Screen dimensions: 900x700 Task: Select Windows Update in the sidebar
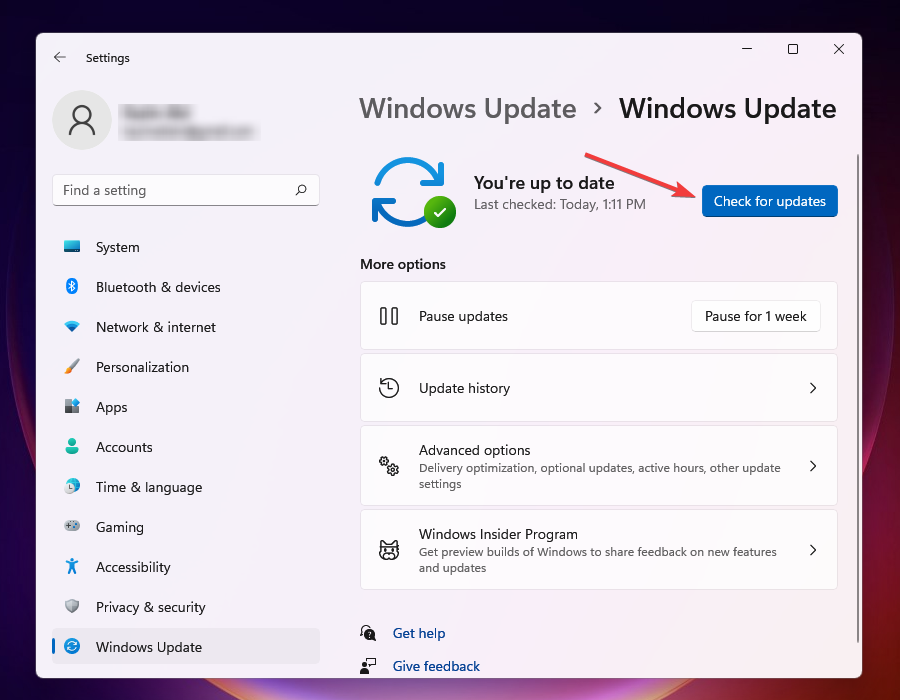click(185, 647)
